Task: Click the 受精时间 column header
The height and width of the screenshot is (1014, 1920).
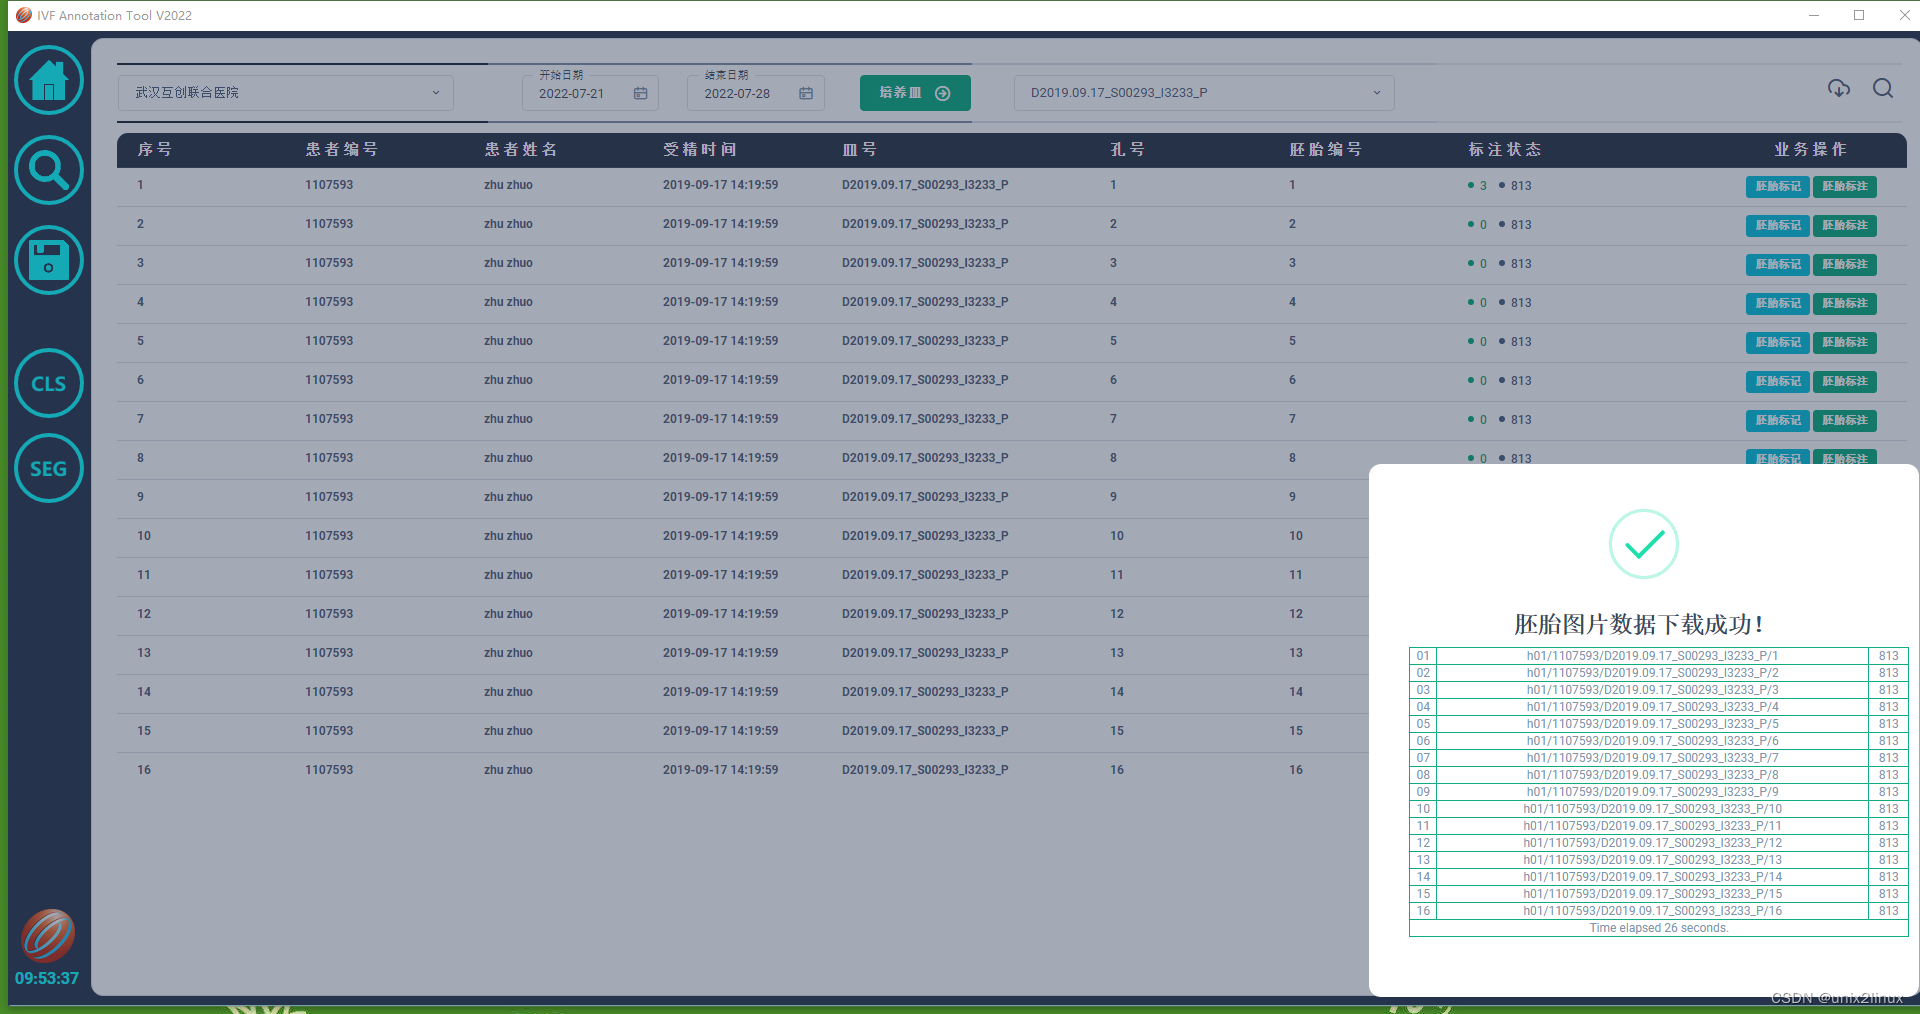Action: [700, 149]
